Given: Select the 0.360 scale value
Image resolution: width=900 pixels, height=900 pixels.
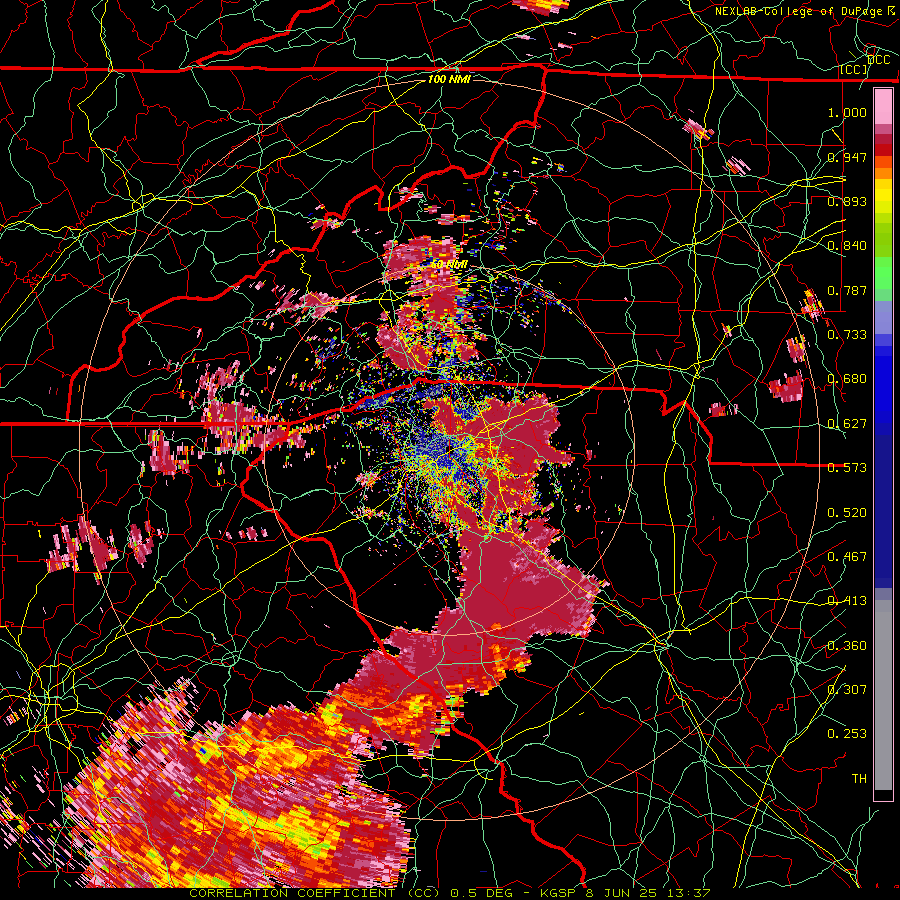Looking at the screenshot, I should click(847, 646).
